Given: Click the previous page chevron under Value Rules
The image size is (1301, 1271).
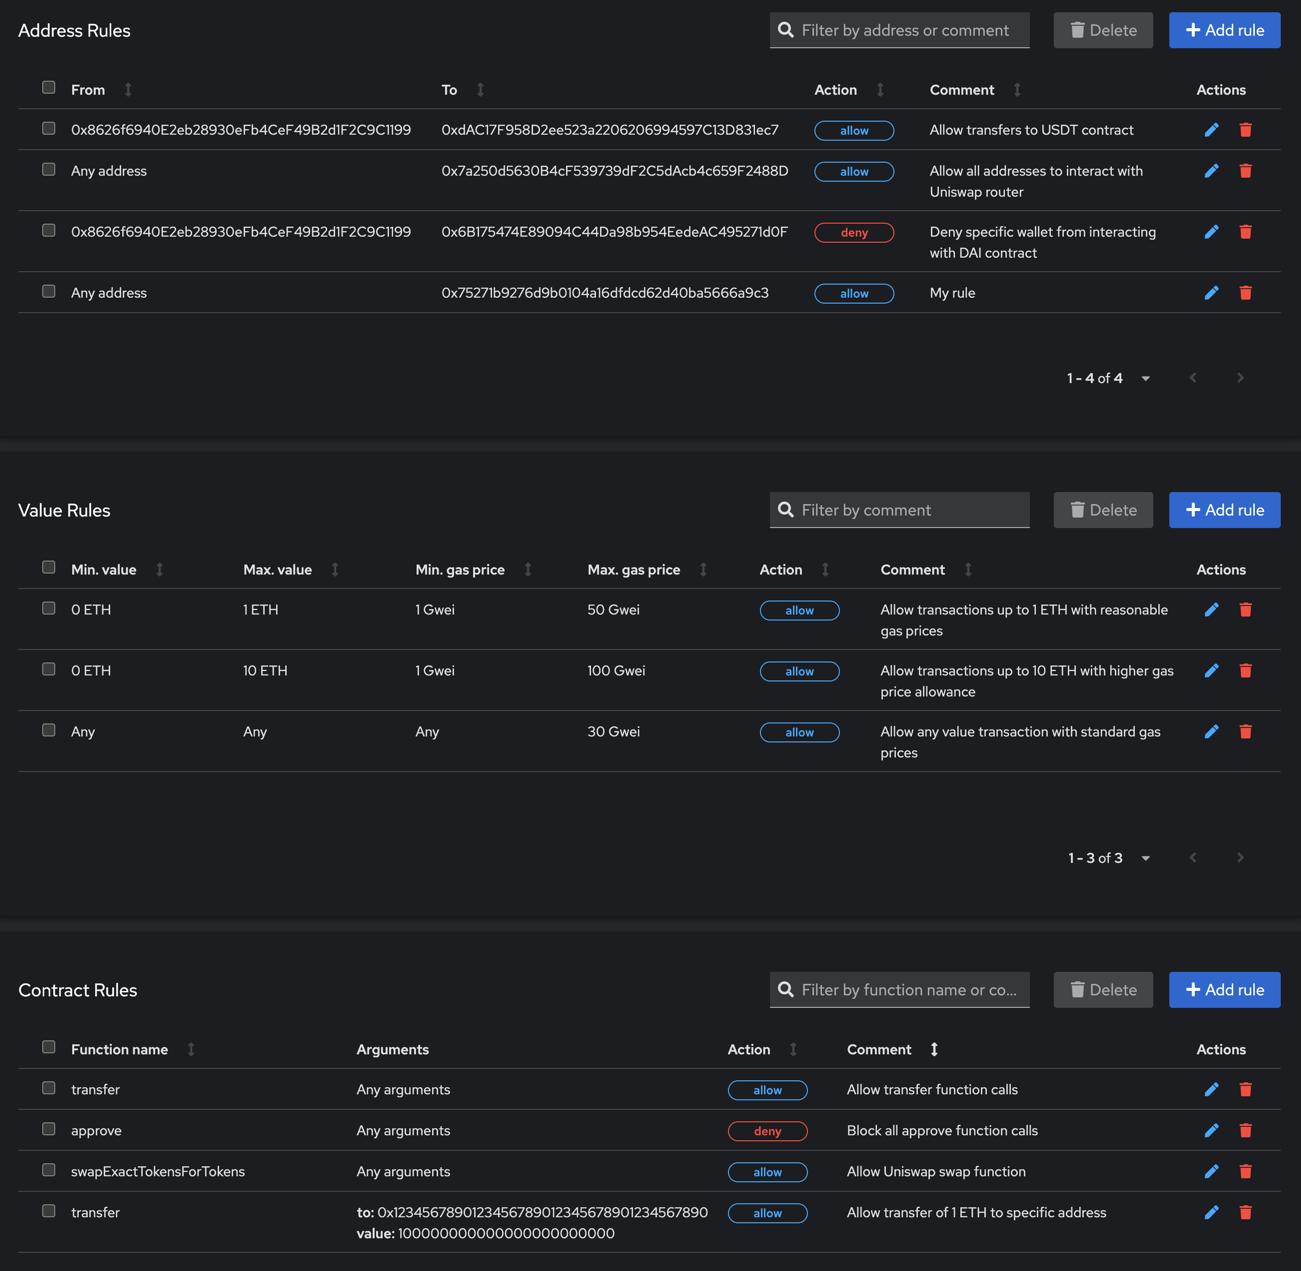Looking at the screenshot, I should click(x=1192, y=858).
